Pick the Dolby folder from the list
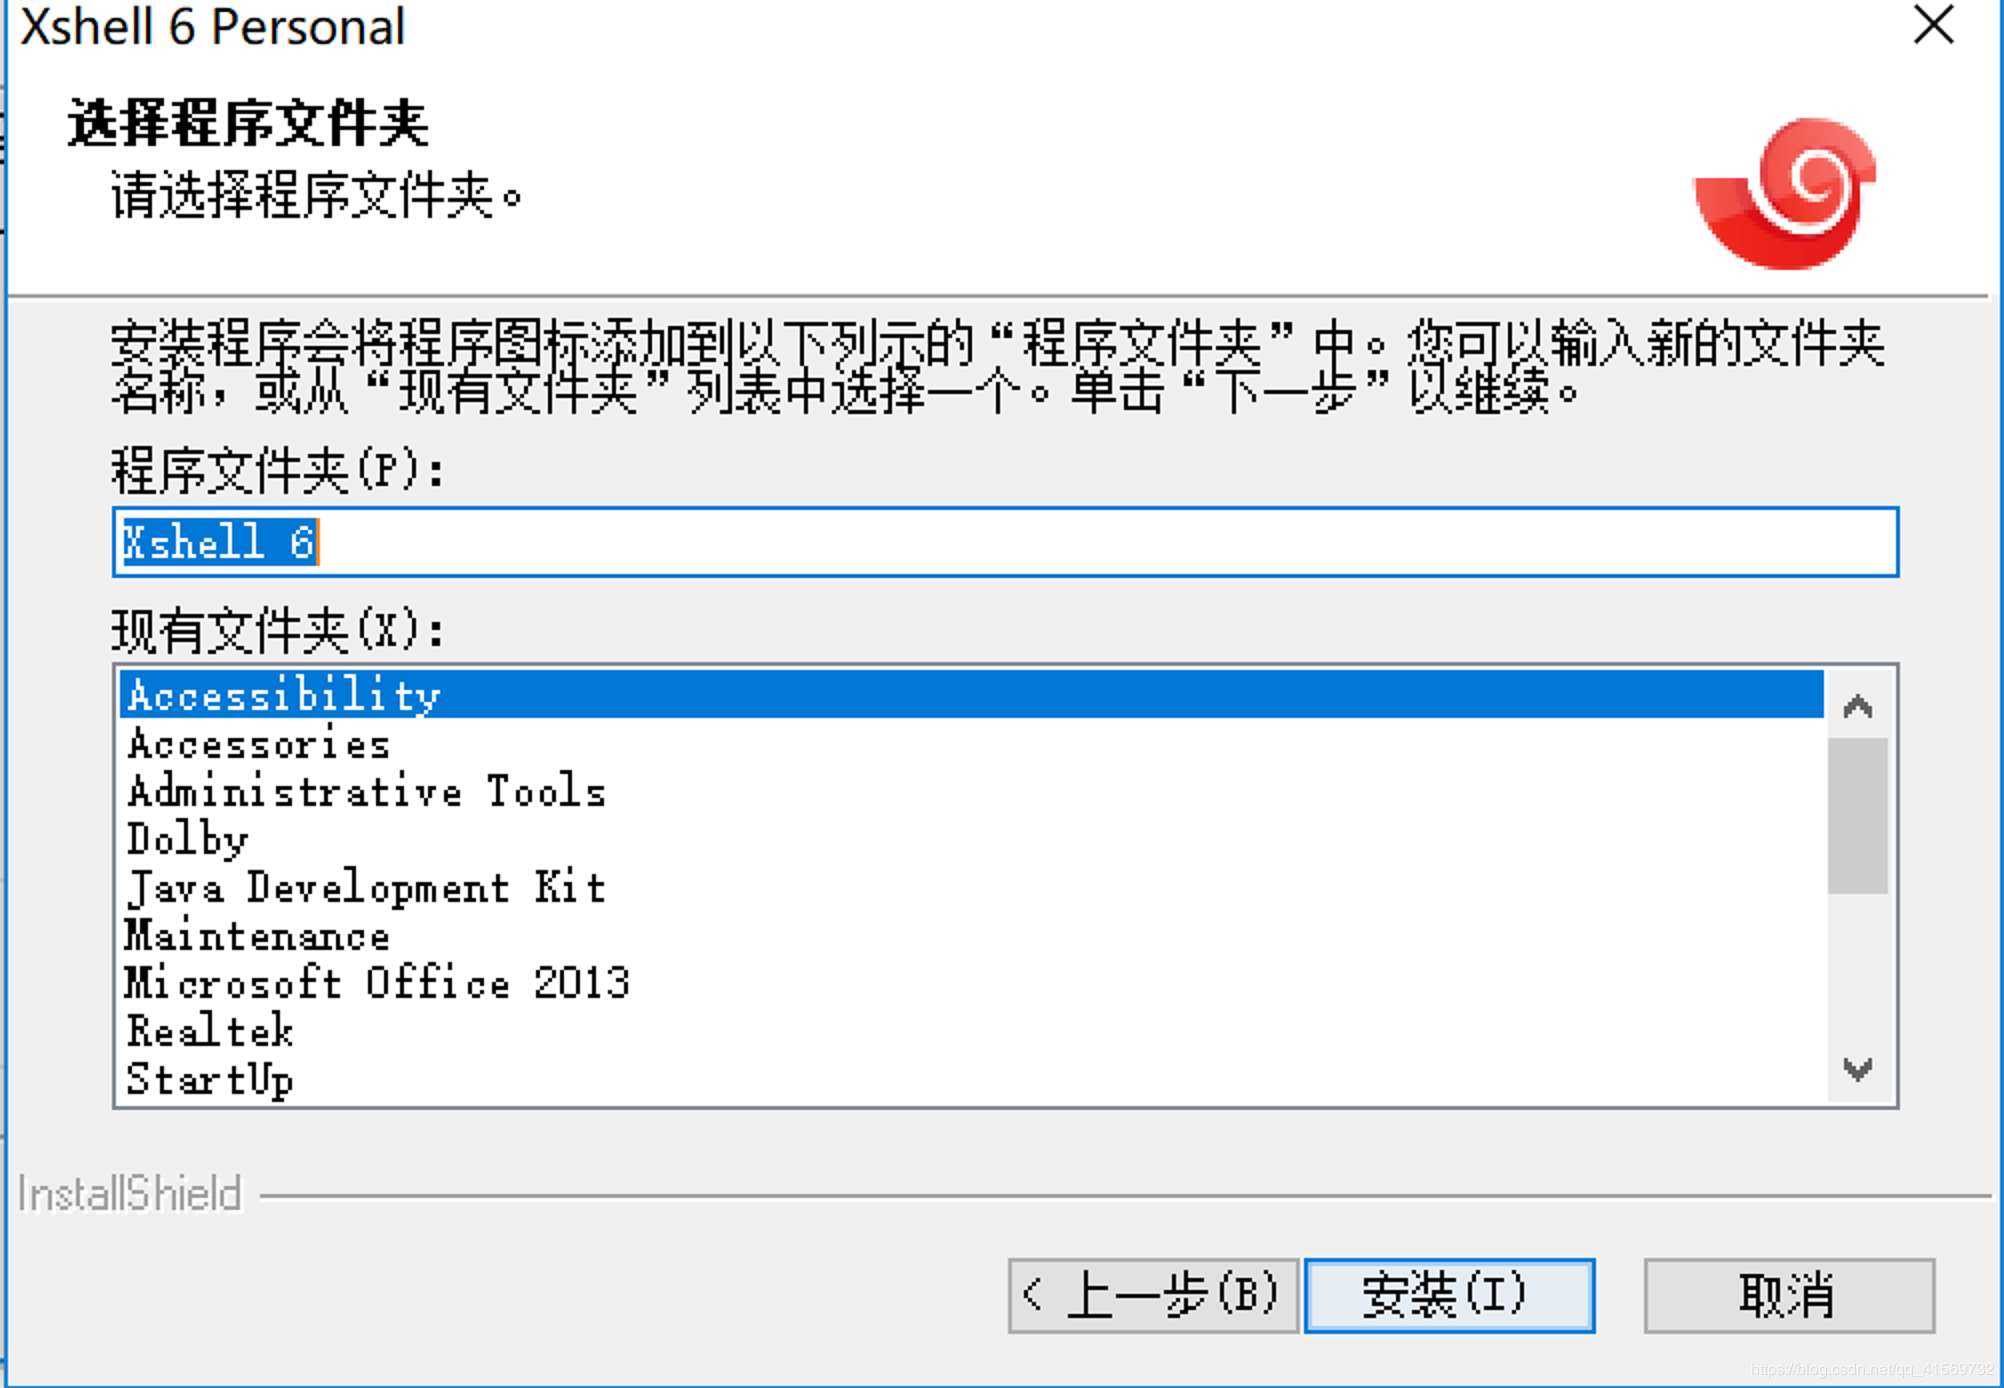 click(x=971, y=839)
